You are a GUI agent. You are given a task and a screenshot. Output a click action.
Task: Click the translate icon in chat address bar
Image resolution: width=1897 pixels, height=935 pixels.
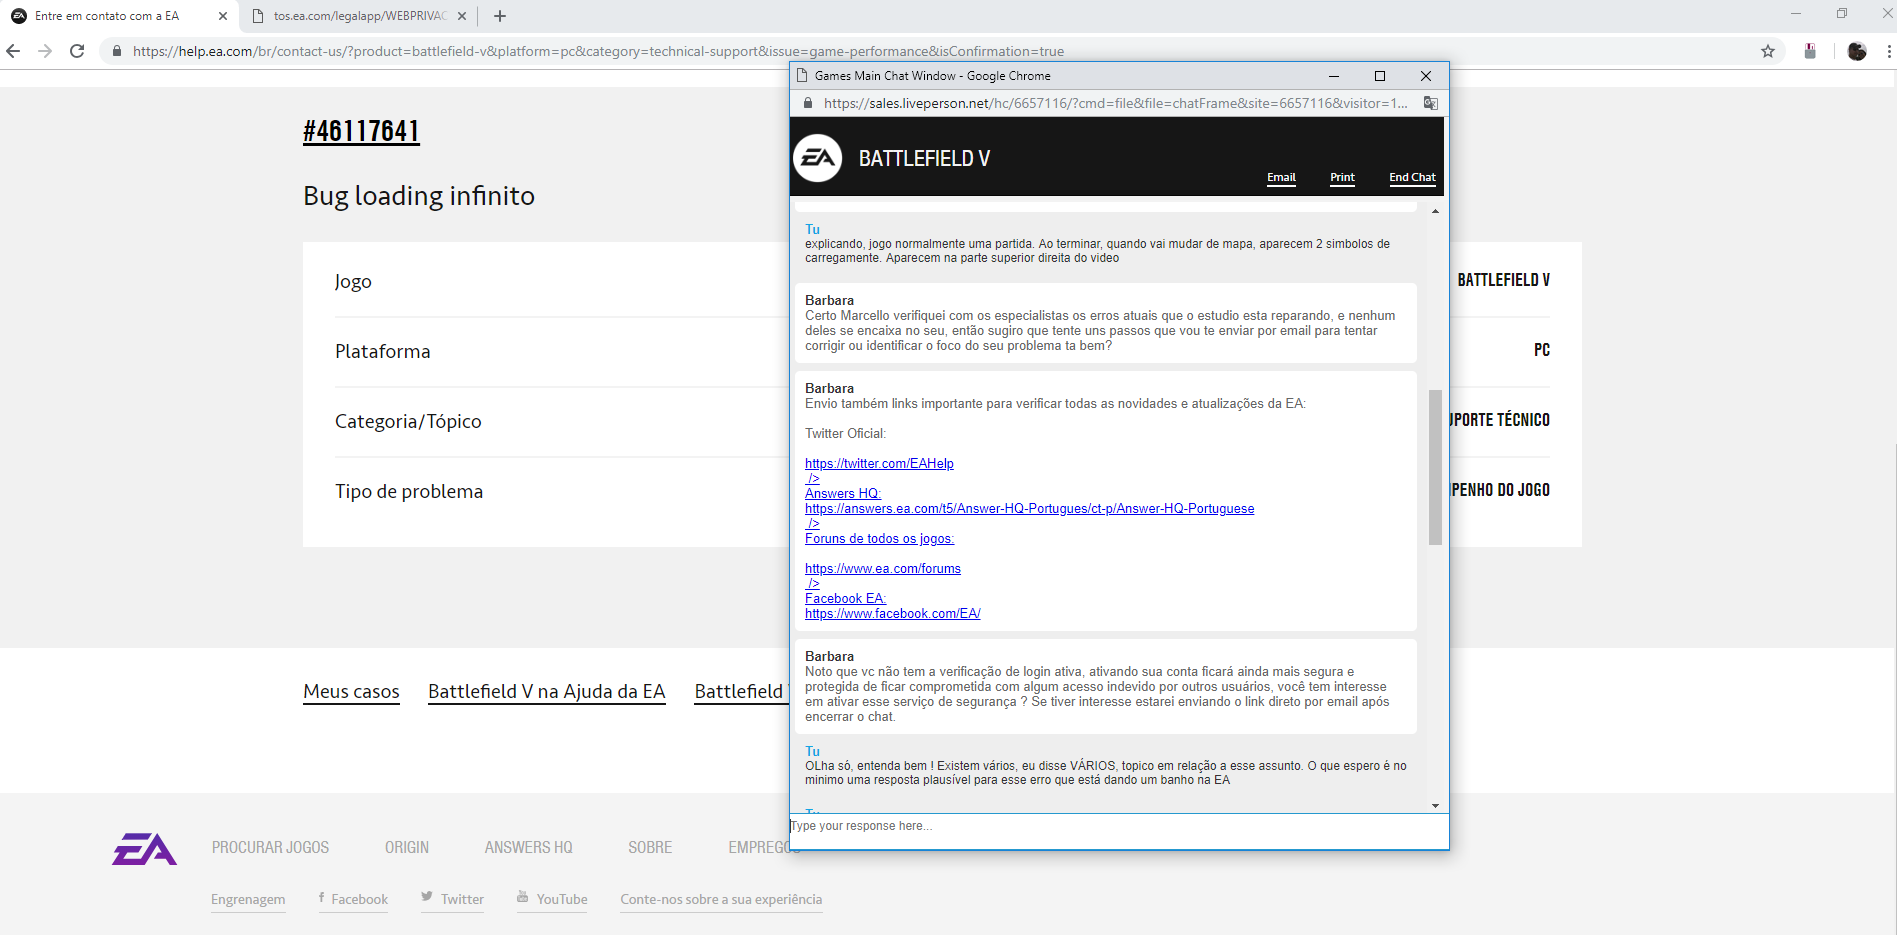1430,103
